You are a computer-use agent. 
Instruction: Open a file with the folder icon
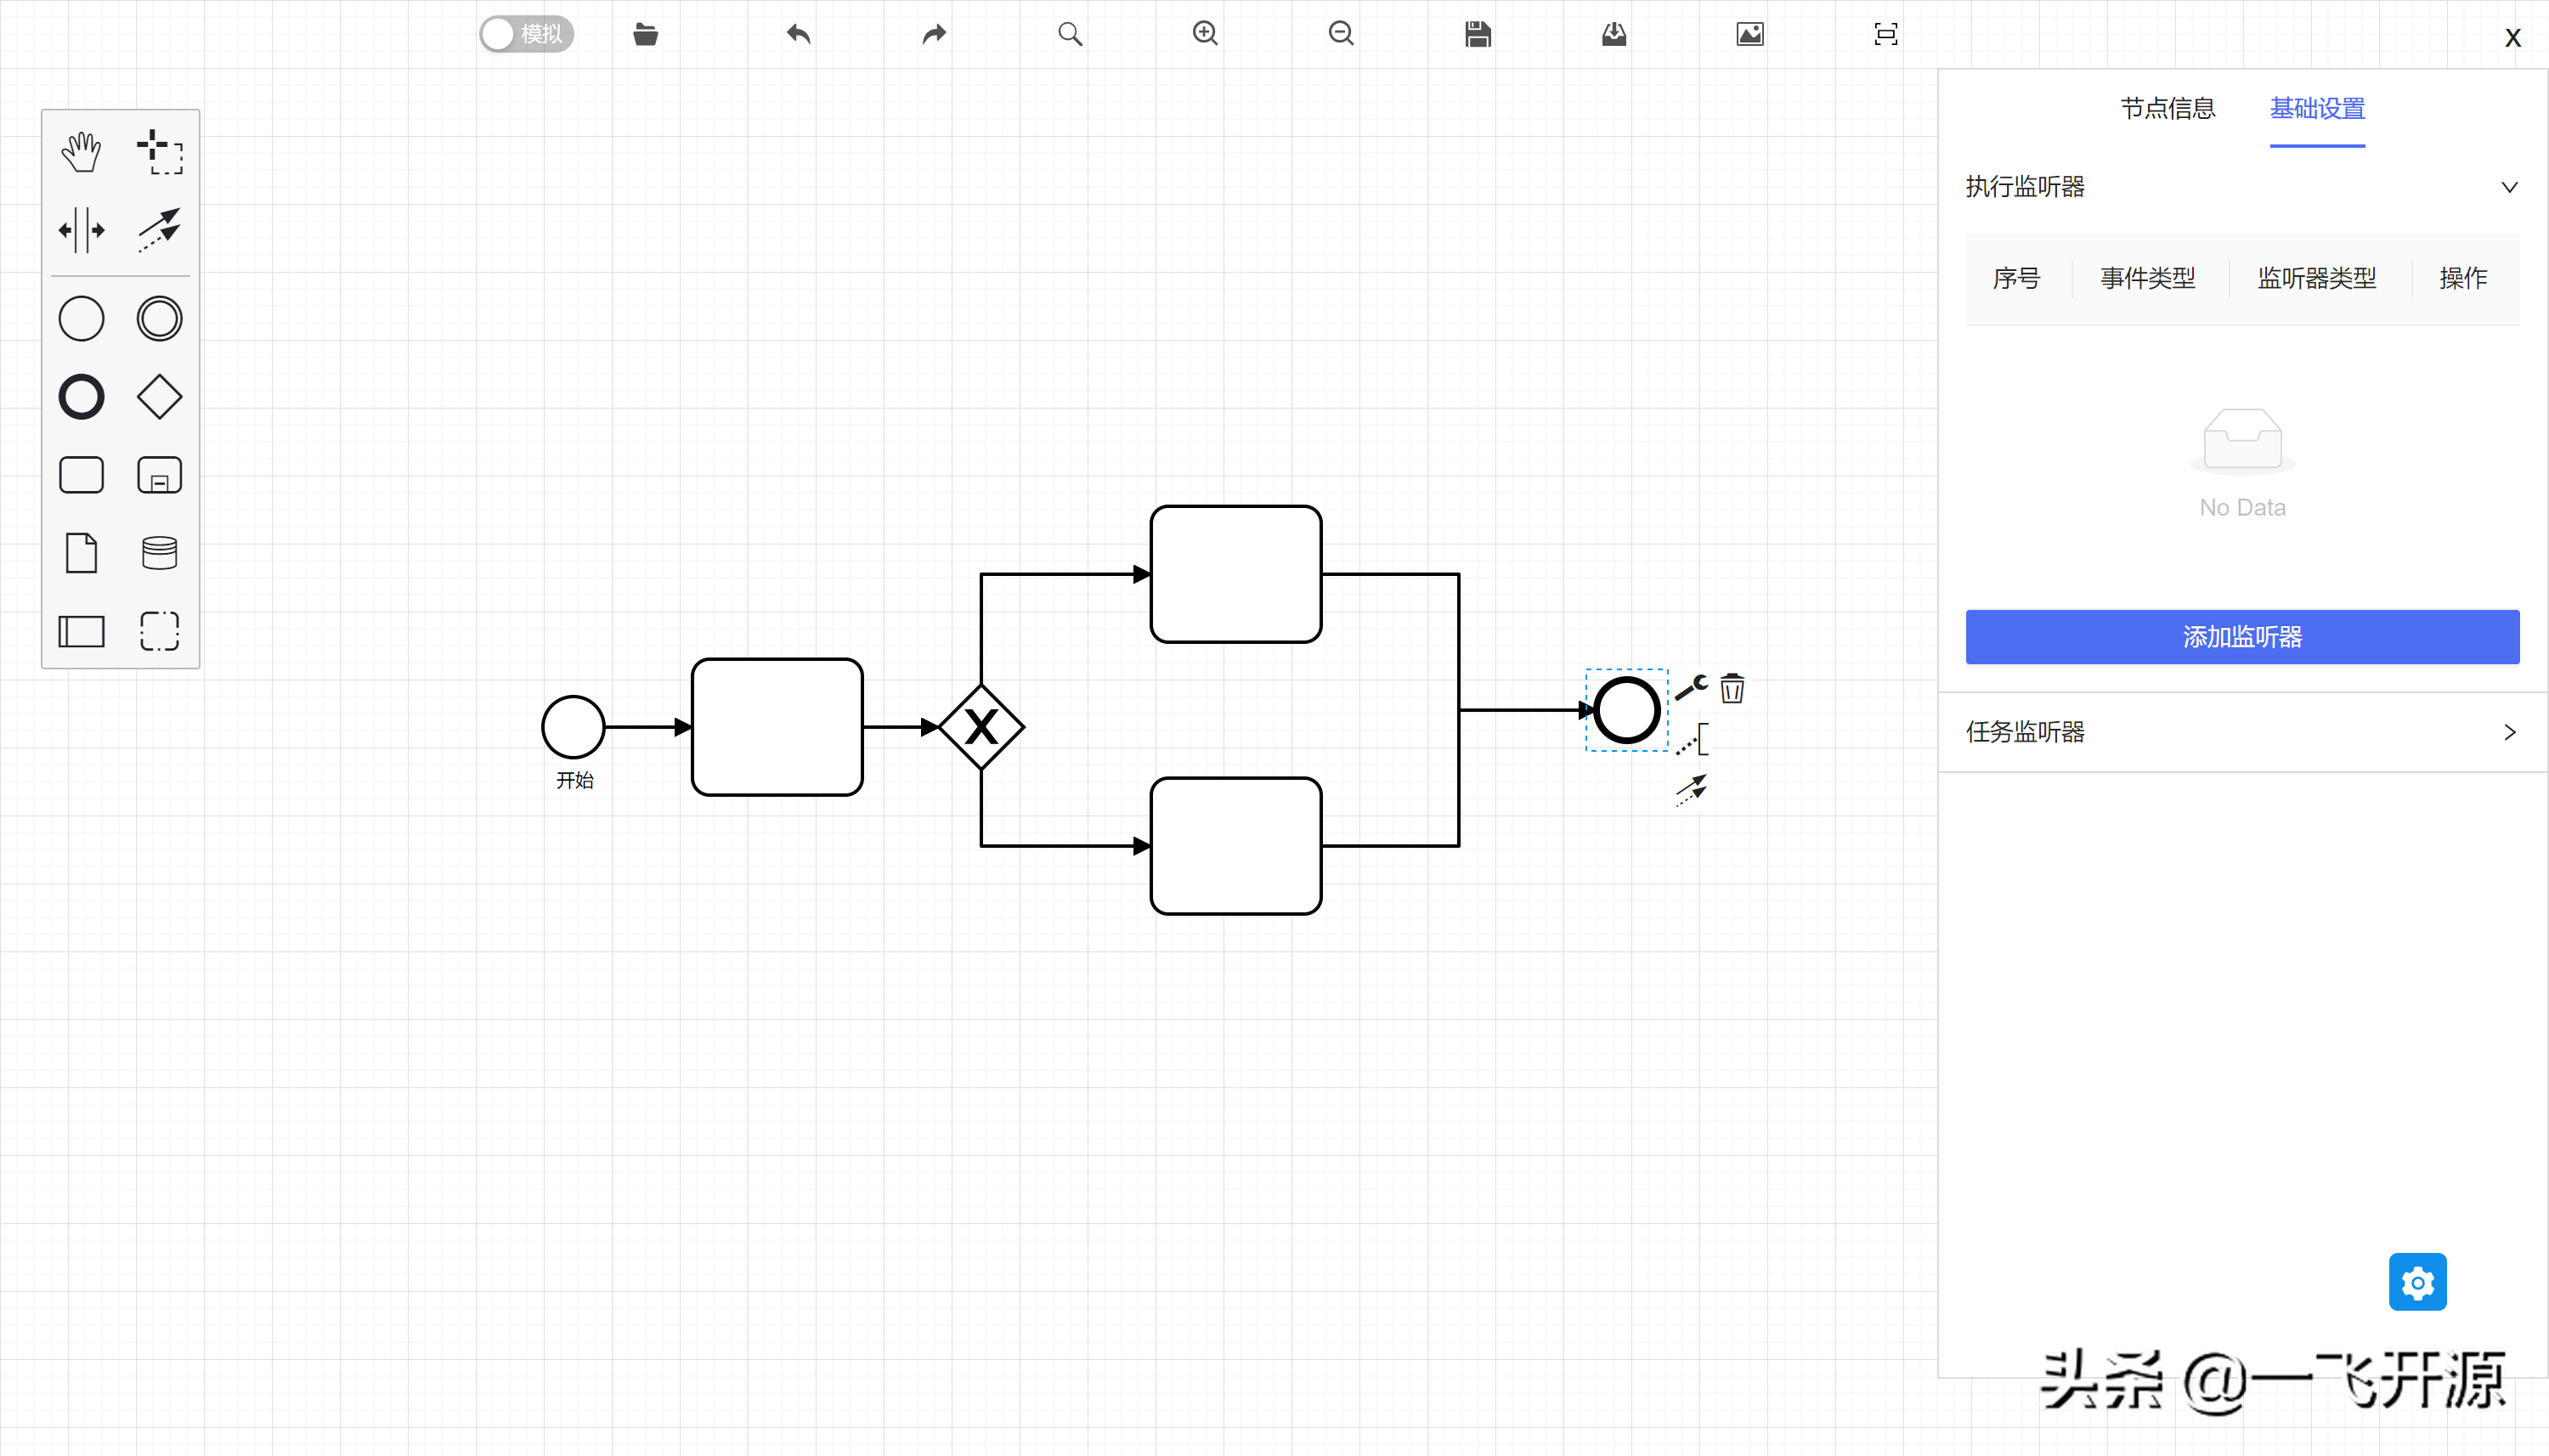click(645, 34)
